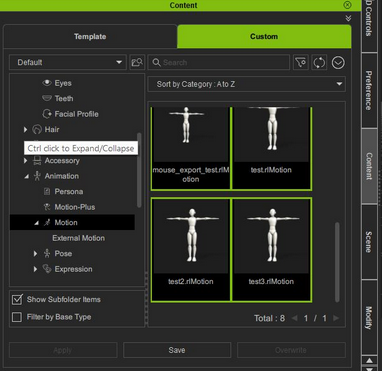Click into the Search field
Image resolution: width=382 pixels, height=371 pixels.
pos(219,62)
